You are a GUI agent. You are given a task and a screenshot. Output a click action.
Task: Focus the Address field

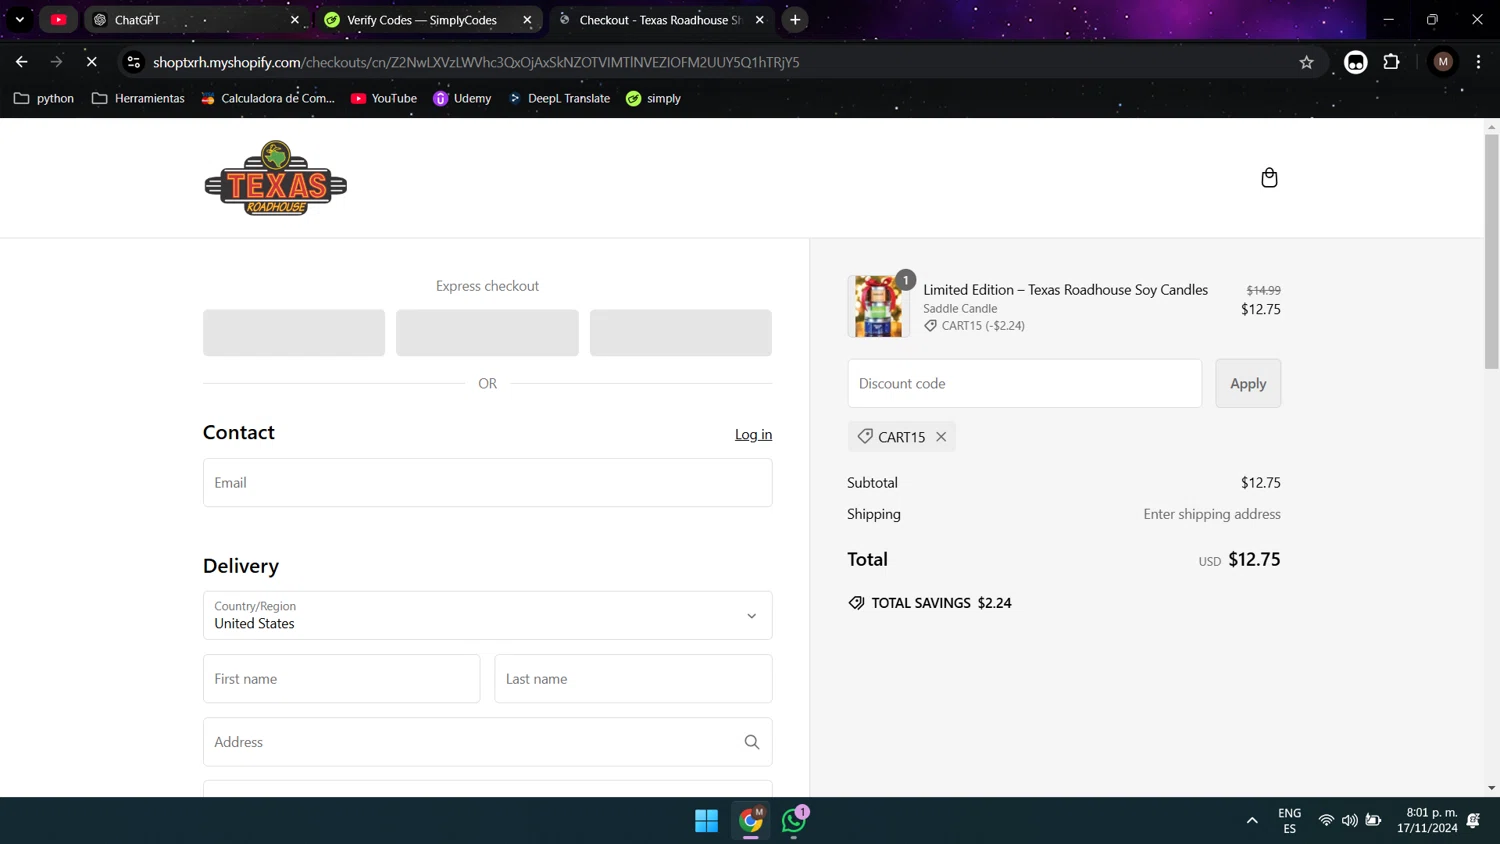point(488,742)
